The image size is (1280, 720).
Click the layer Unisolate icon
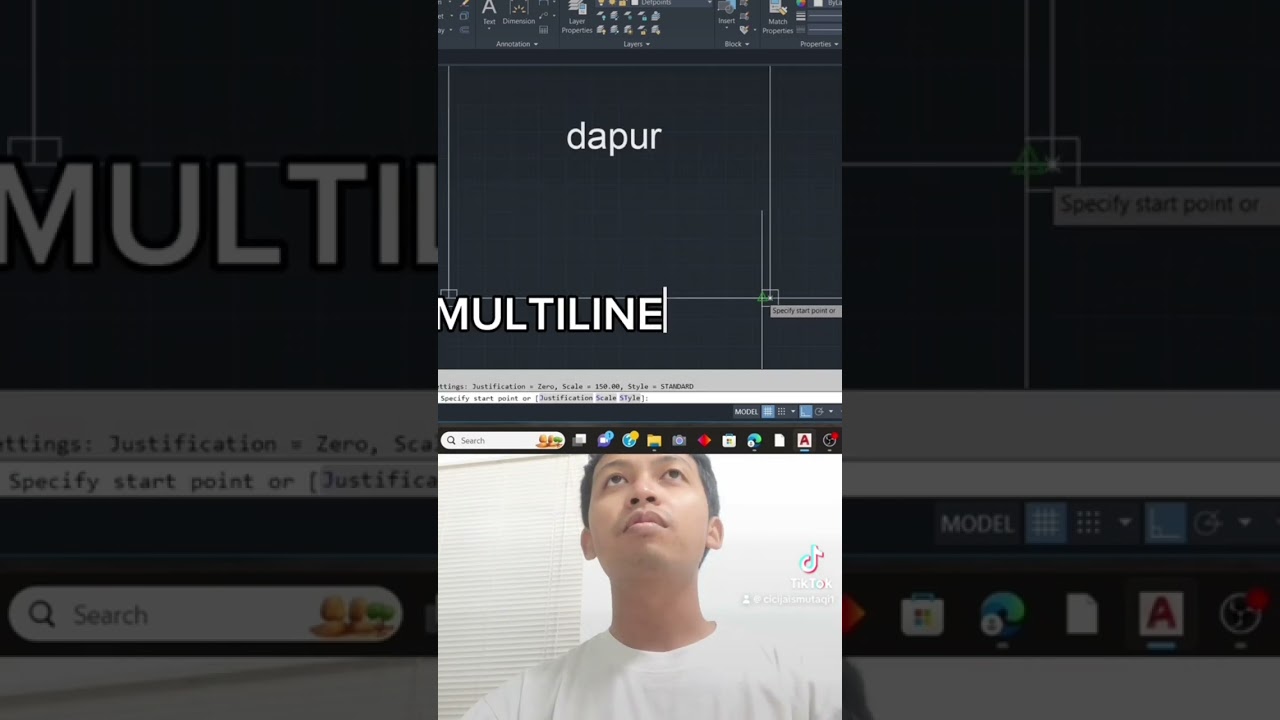coord(614,30)
